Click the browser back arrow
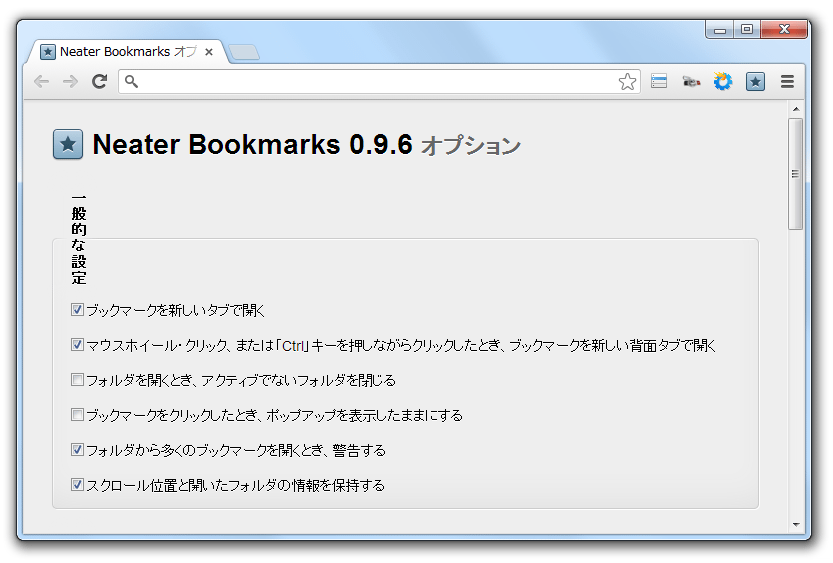This screenshot has height=563, width=833. tap(41, 81)
